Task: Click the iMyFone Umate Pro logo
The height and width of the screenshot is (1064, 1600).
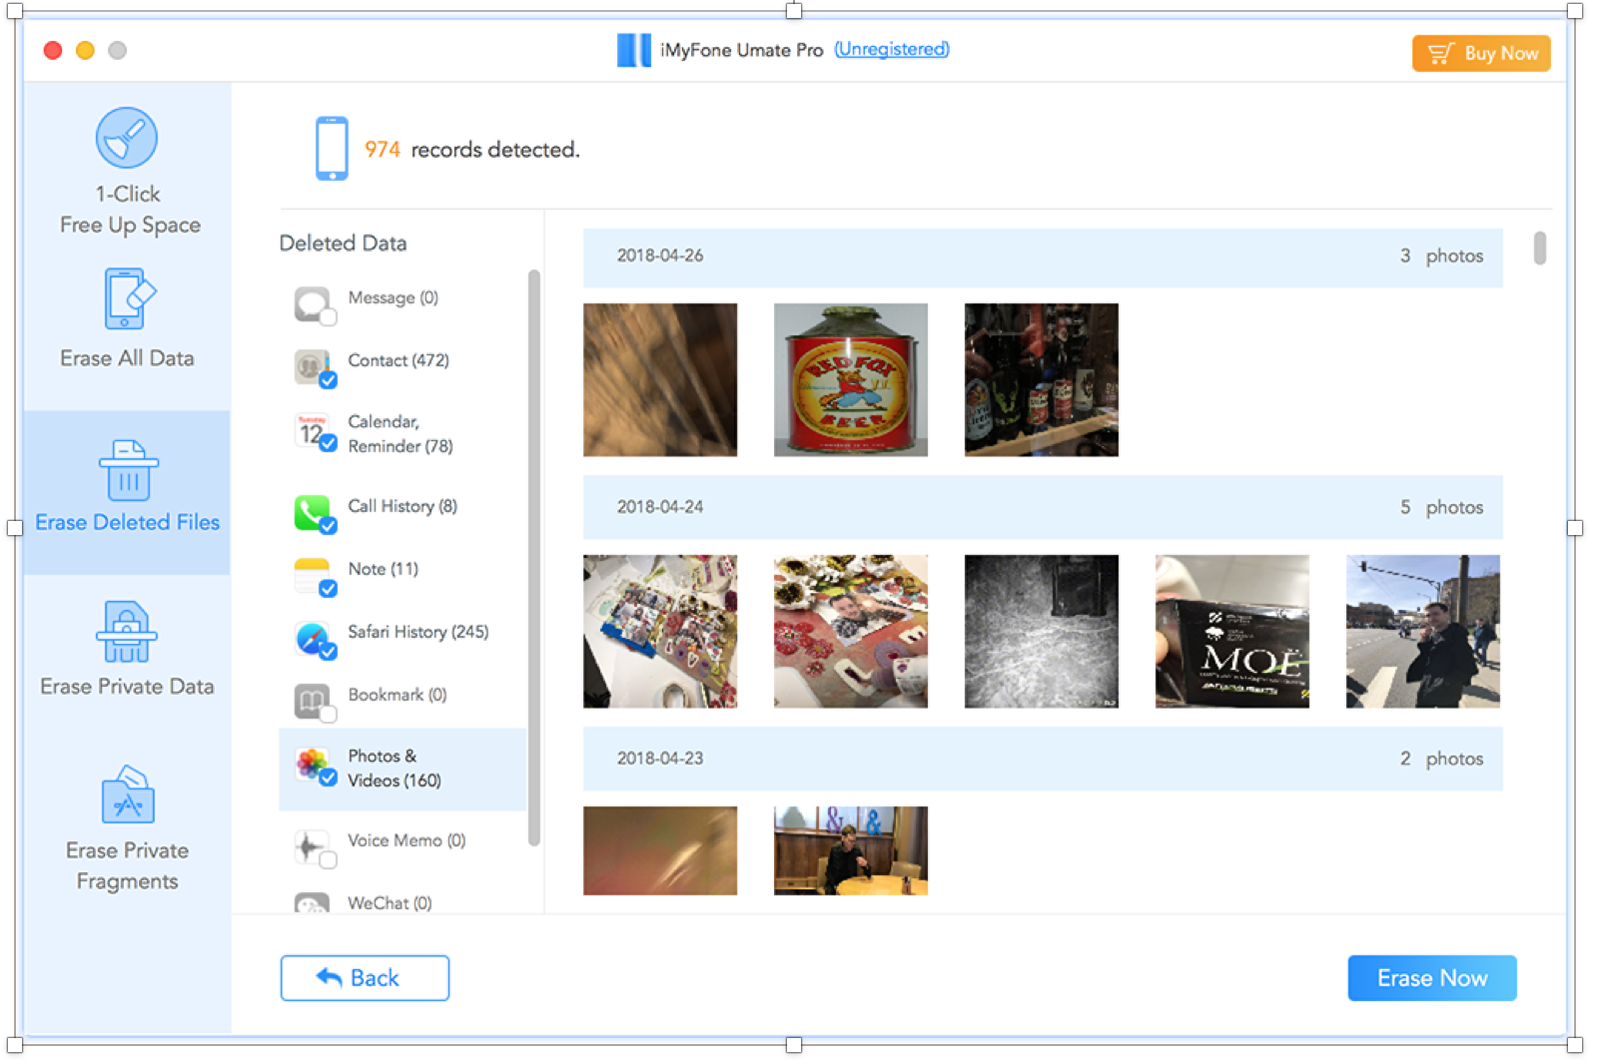Action: 633,50
